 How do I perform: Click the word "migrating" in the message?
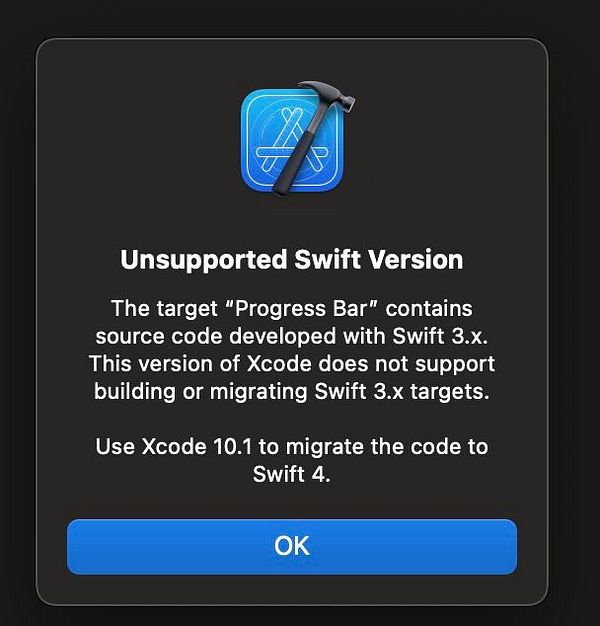pyautogui.click(x=258, y=392)
